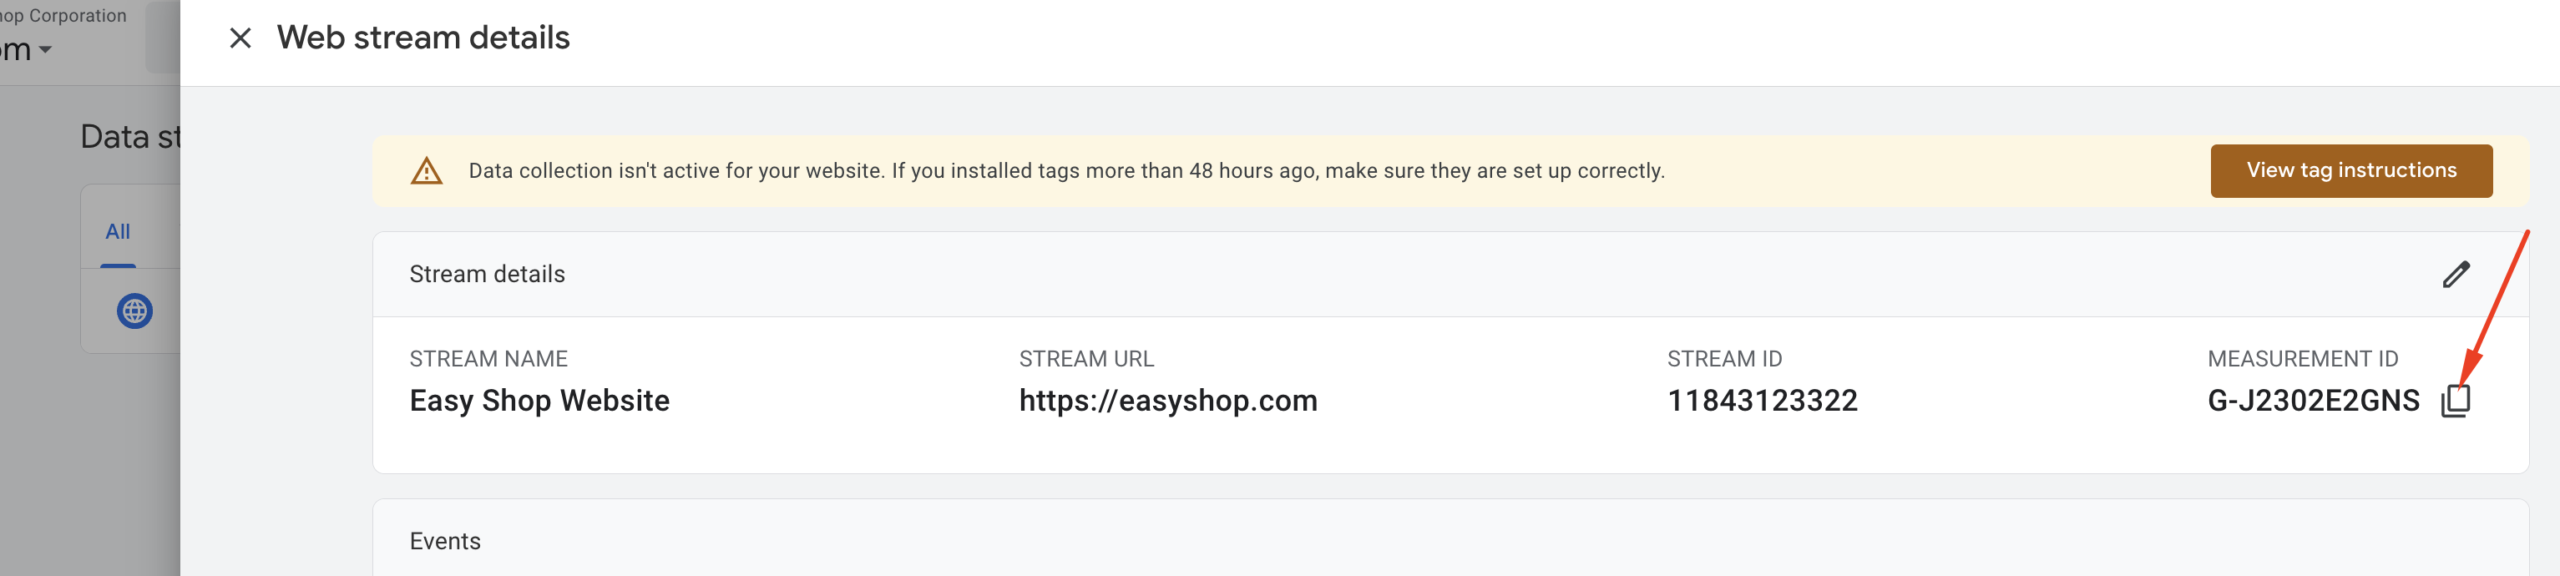Click the warning triangle icon
The width and height of the screenshot is (2560, 576).
427,171
